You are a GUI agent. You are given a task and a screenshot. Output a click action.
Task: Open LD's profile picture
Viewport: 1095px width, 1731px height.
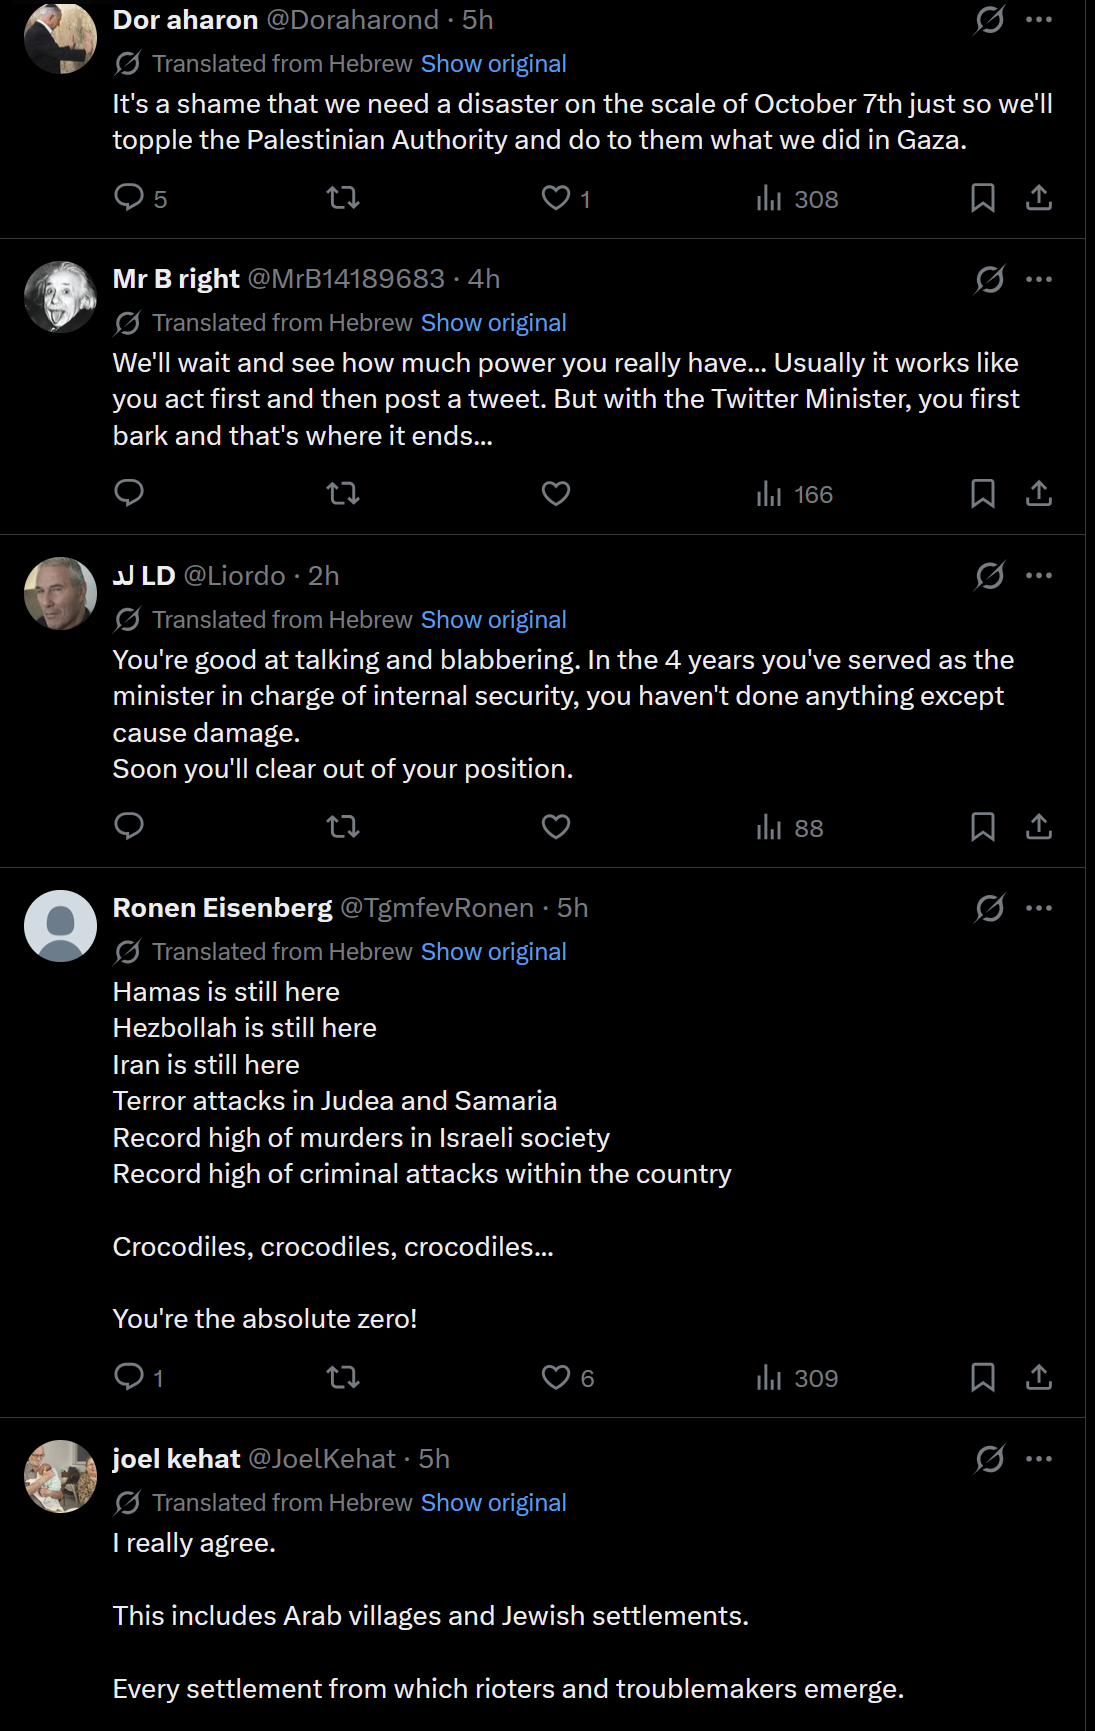coord(60,593)
